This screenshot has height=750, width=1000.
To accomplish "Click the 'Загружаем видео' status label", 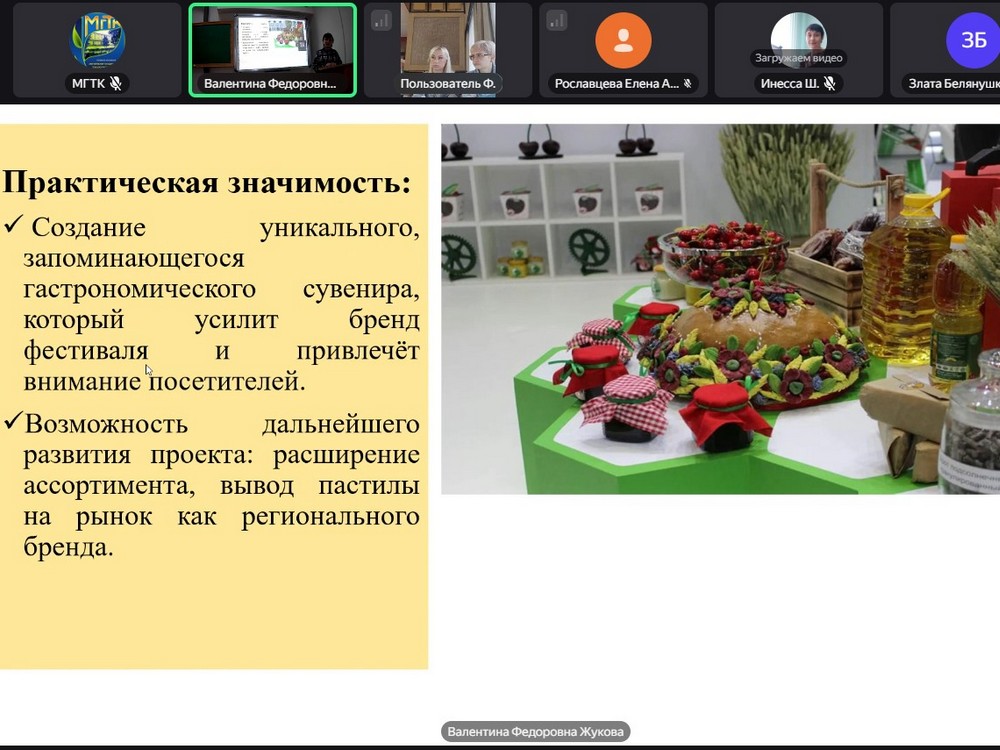I will pyautogui.click(x=798, y=58).
